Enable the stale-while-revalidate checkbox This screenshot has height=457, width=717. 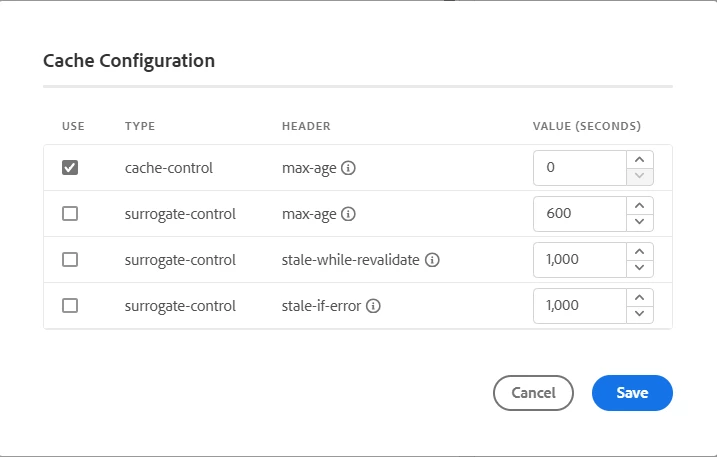point(70,260)
